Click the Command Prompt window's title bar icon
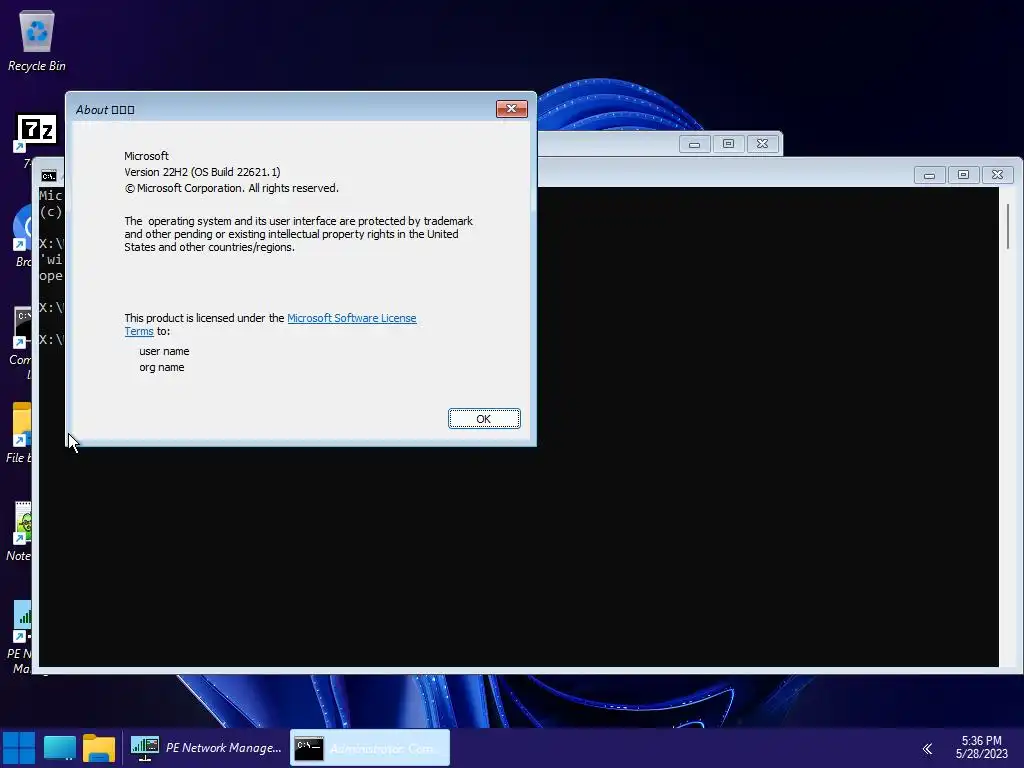 click(x=49, y=176)
